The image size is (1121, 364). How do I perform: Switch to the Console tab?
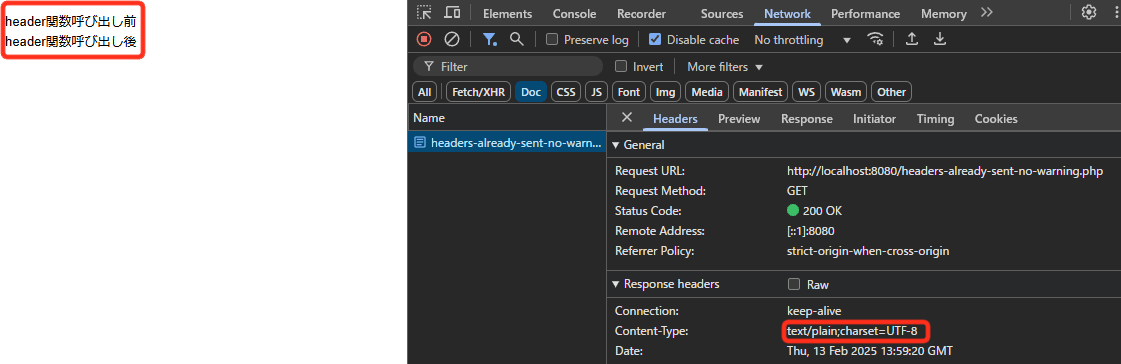(574, 14)
